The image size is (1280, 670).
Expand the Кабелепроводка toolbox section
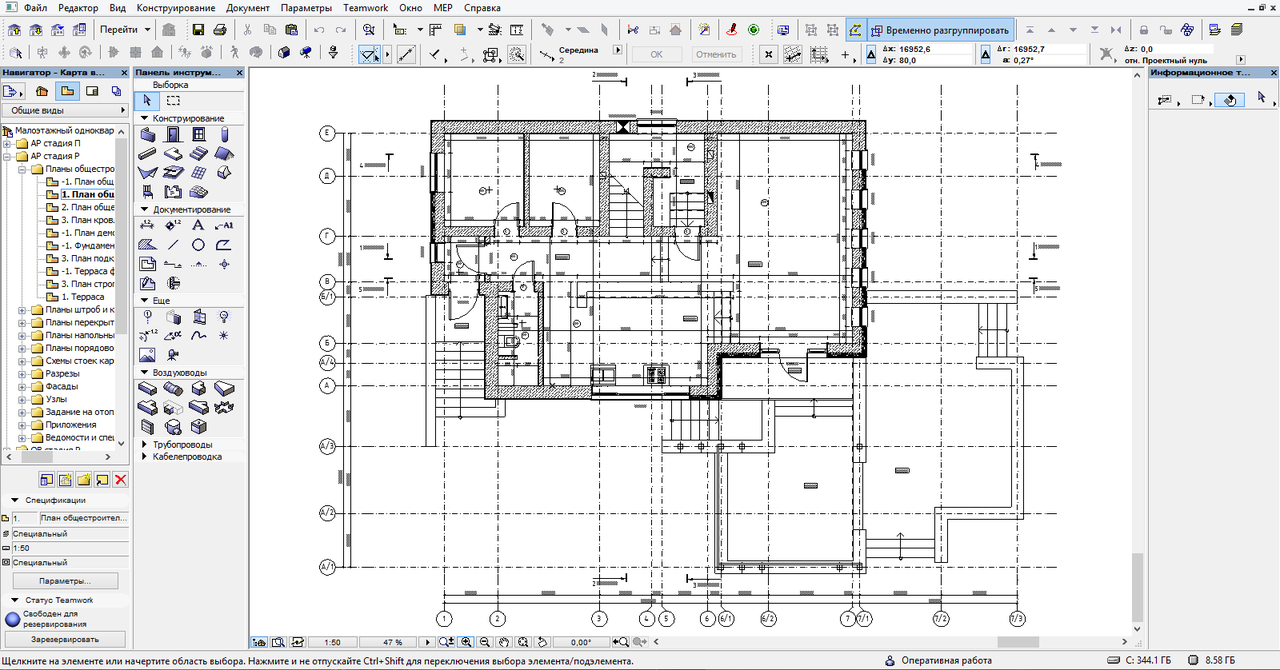(x=145, y=457)
